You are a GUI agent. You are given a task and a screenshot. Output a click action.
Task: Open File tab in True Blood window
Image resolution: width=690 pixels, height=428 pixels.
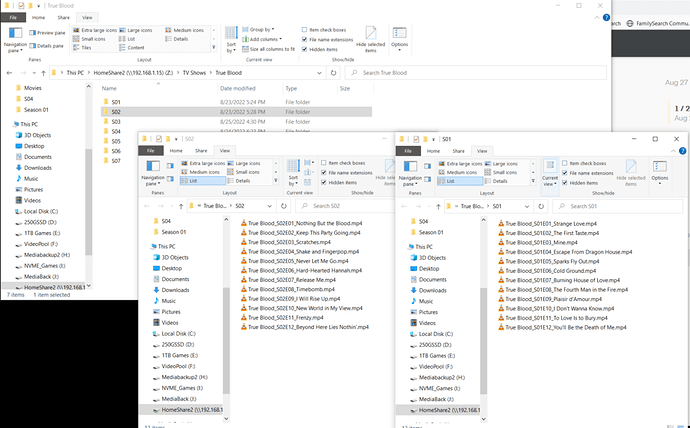(x=13, y=18)
